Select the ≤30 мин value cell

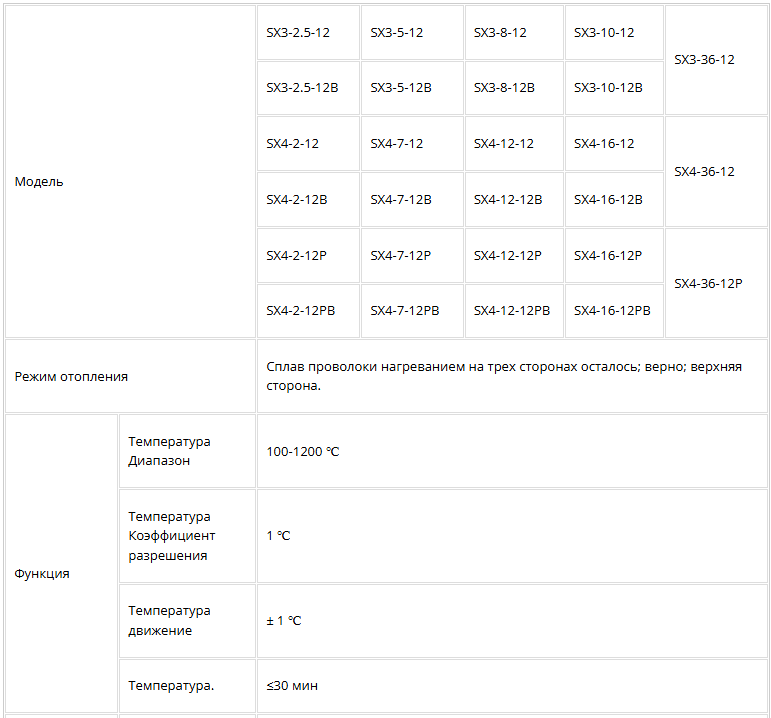coord(512,686)
